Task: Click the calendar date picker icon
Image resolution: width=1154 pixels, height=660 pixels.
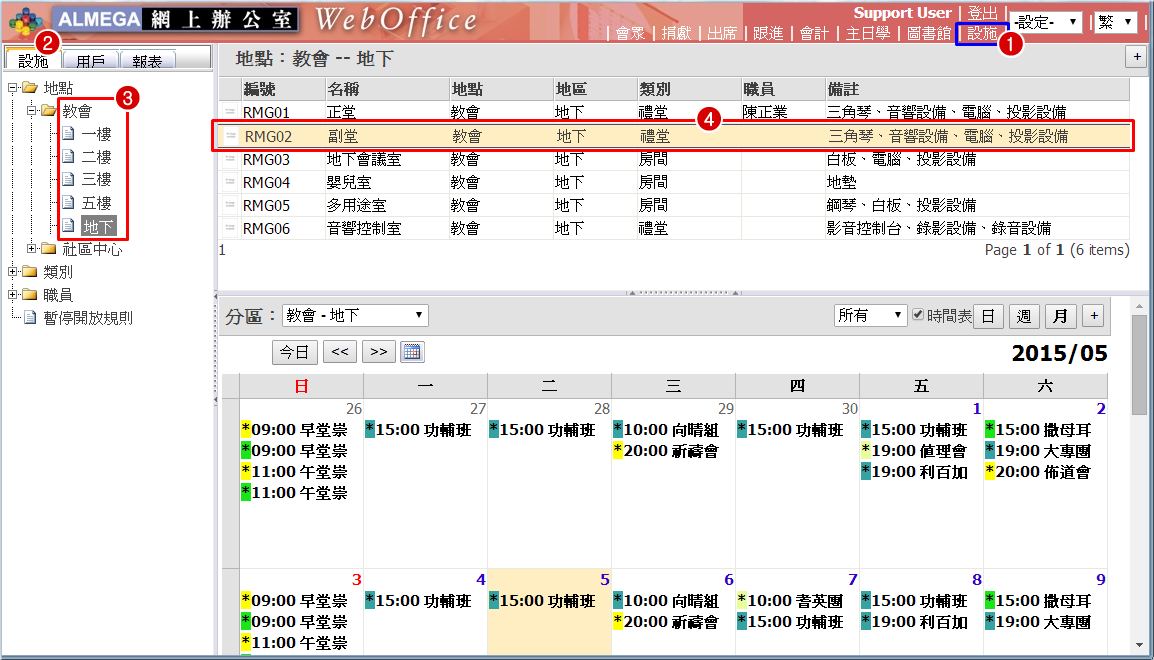Action: coord(412,352)
